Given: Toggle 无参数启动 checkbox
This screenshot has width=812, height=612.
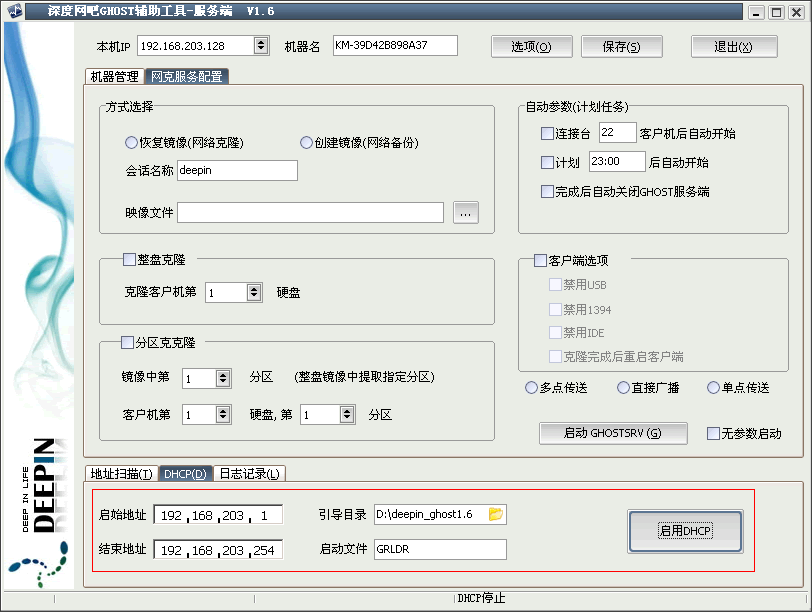Looking at the screenshot, I should 713,433.
